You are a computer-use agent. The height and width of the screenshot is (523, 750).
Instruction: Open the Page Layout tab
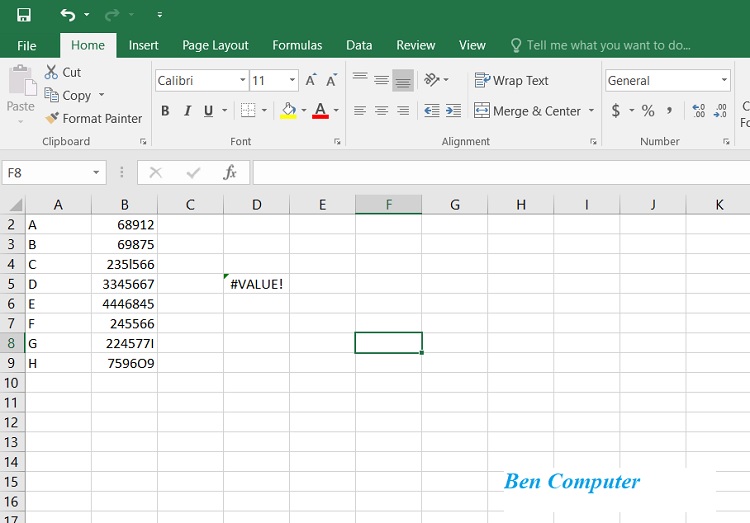click(215, 45)
